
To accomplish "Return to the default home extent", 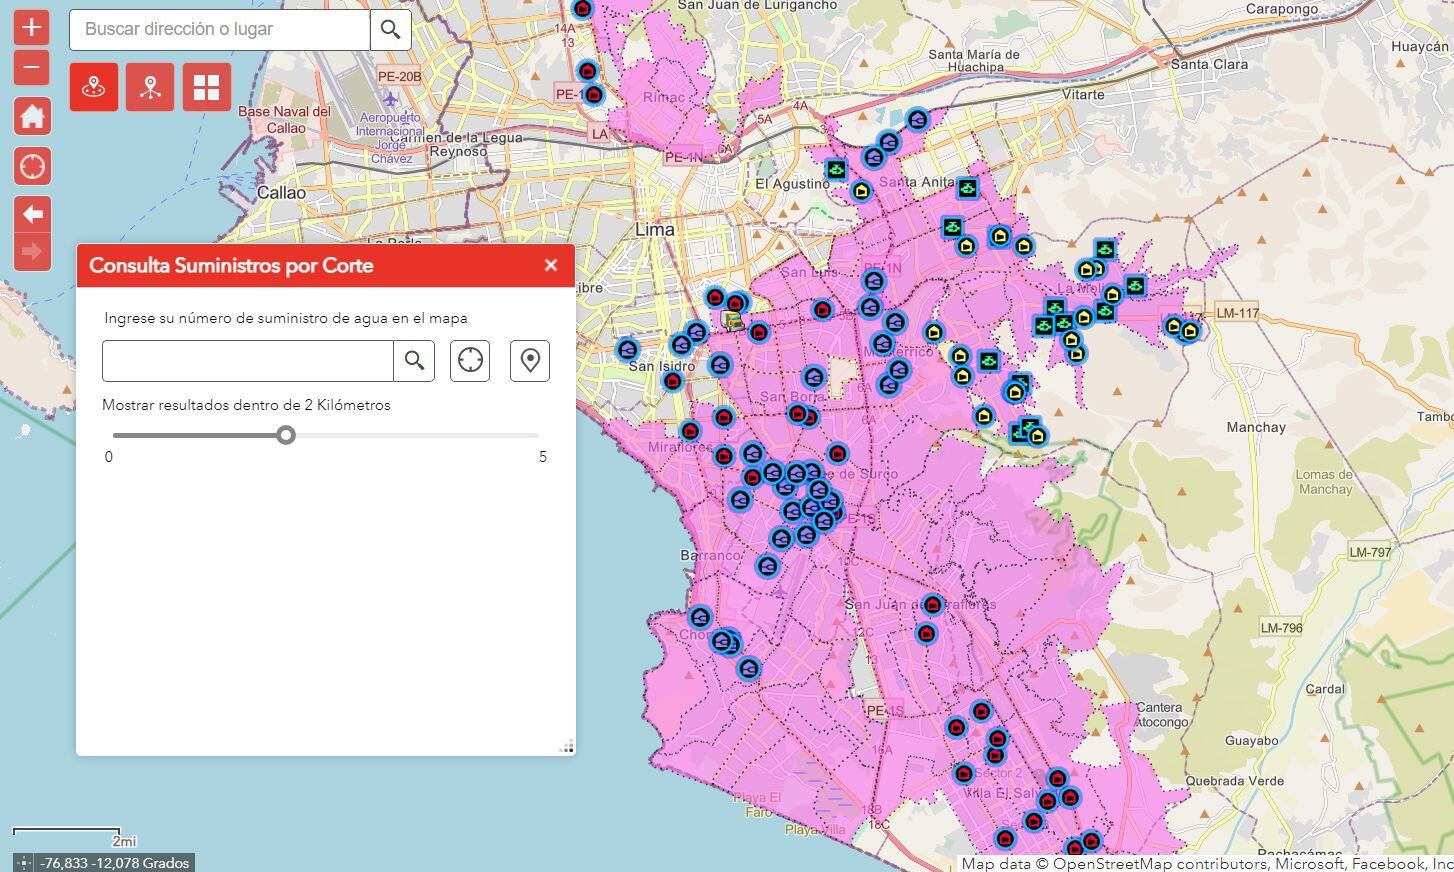I will [x=32, y=116].
